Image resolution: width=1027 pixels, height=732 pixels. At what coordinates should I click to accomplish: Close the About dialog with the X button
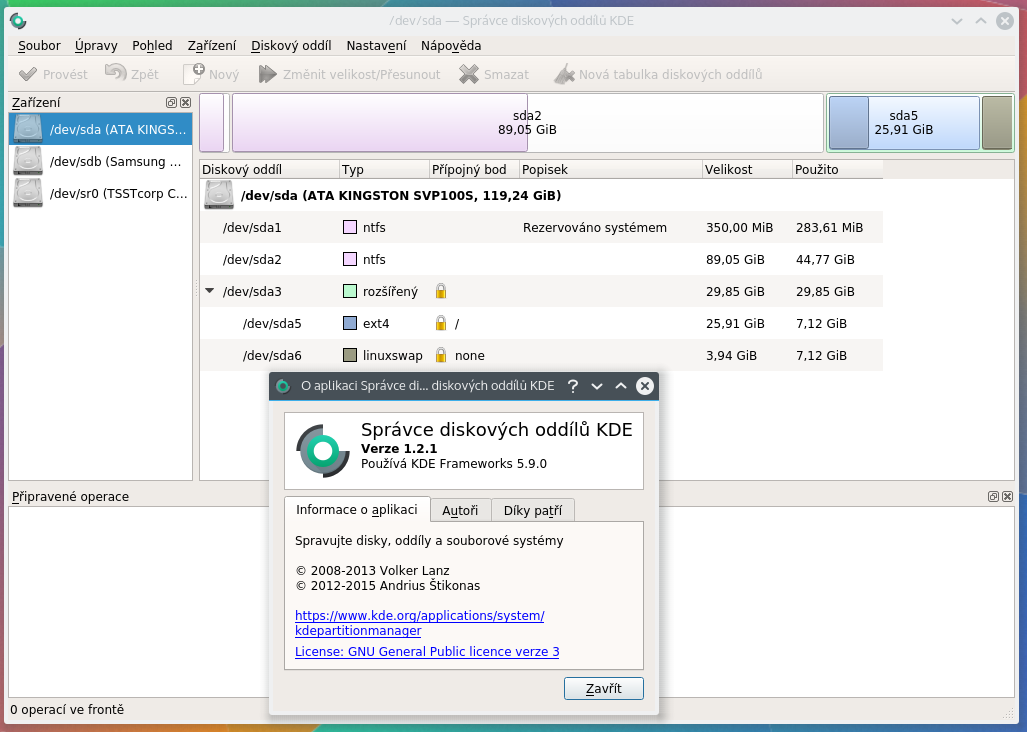pyautogui.click(x=645, y=386)
